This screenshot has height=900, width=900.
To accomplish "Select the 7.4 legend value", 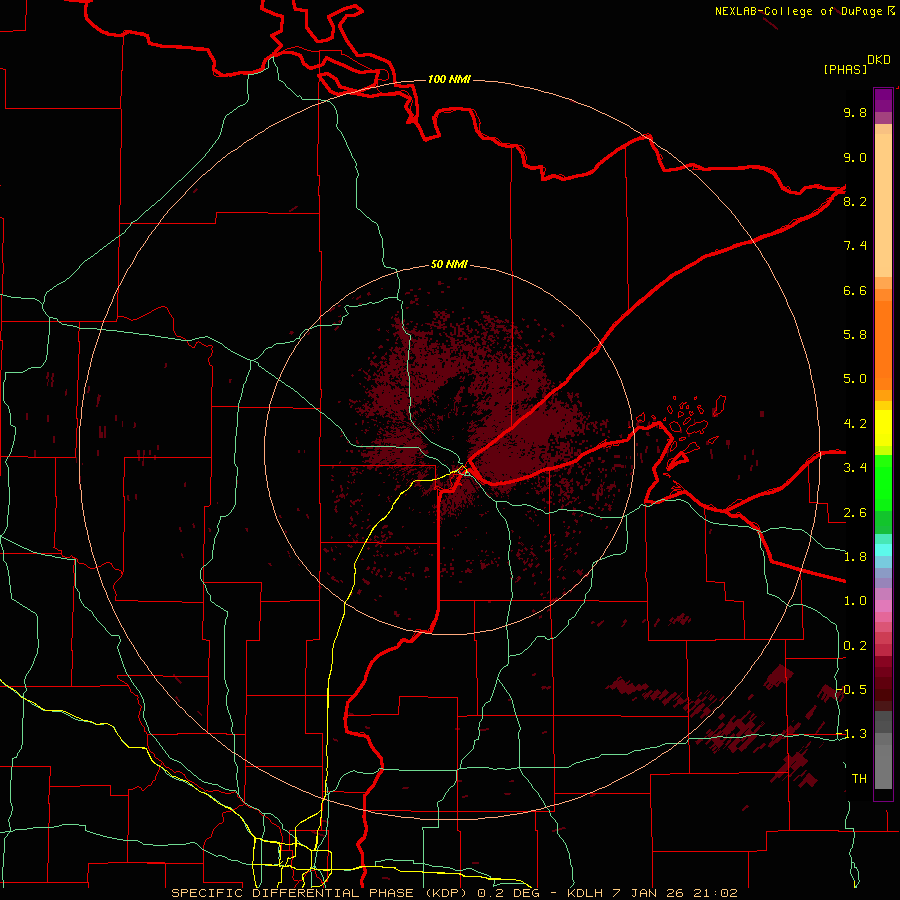I will click(x=855, y=246).
